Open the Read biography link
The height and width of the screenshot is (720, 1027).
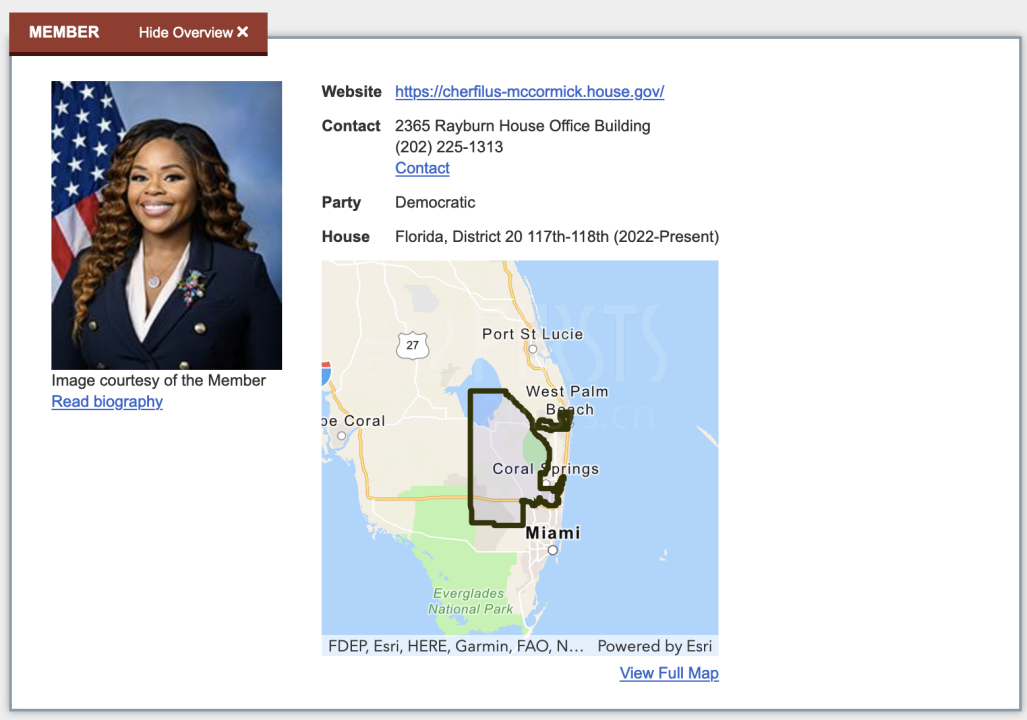(107, 402)
